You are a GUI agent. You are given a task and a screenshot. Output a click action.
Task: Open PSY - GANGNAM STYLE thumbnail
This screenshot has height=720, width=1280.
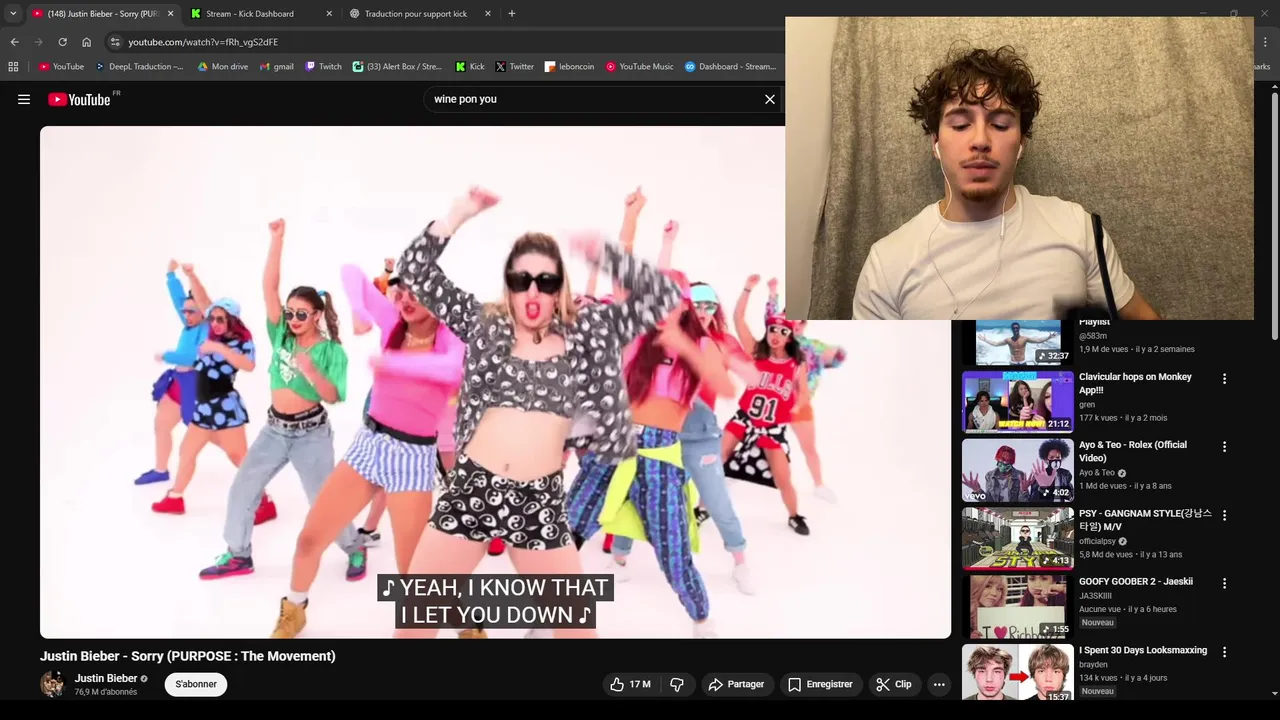[1018, 538]
